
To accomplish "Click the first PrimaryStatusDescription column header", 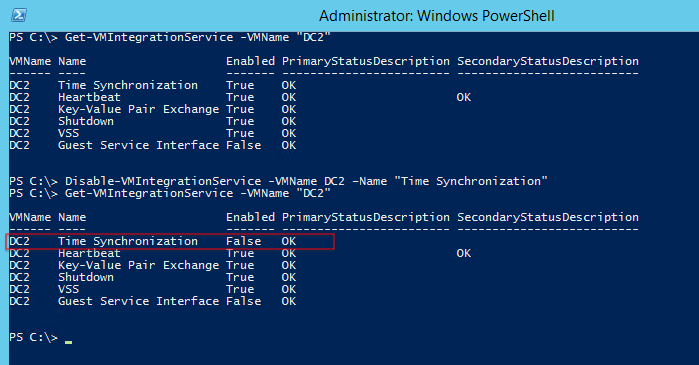I will 366,62.
